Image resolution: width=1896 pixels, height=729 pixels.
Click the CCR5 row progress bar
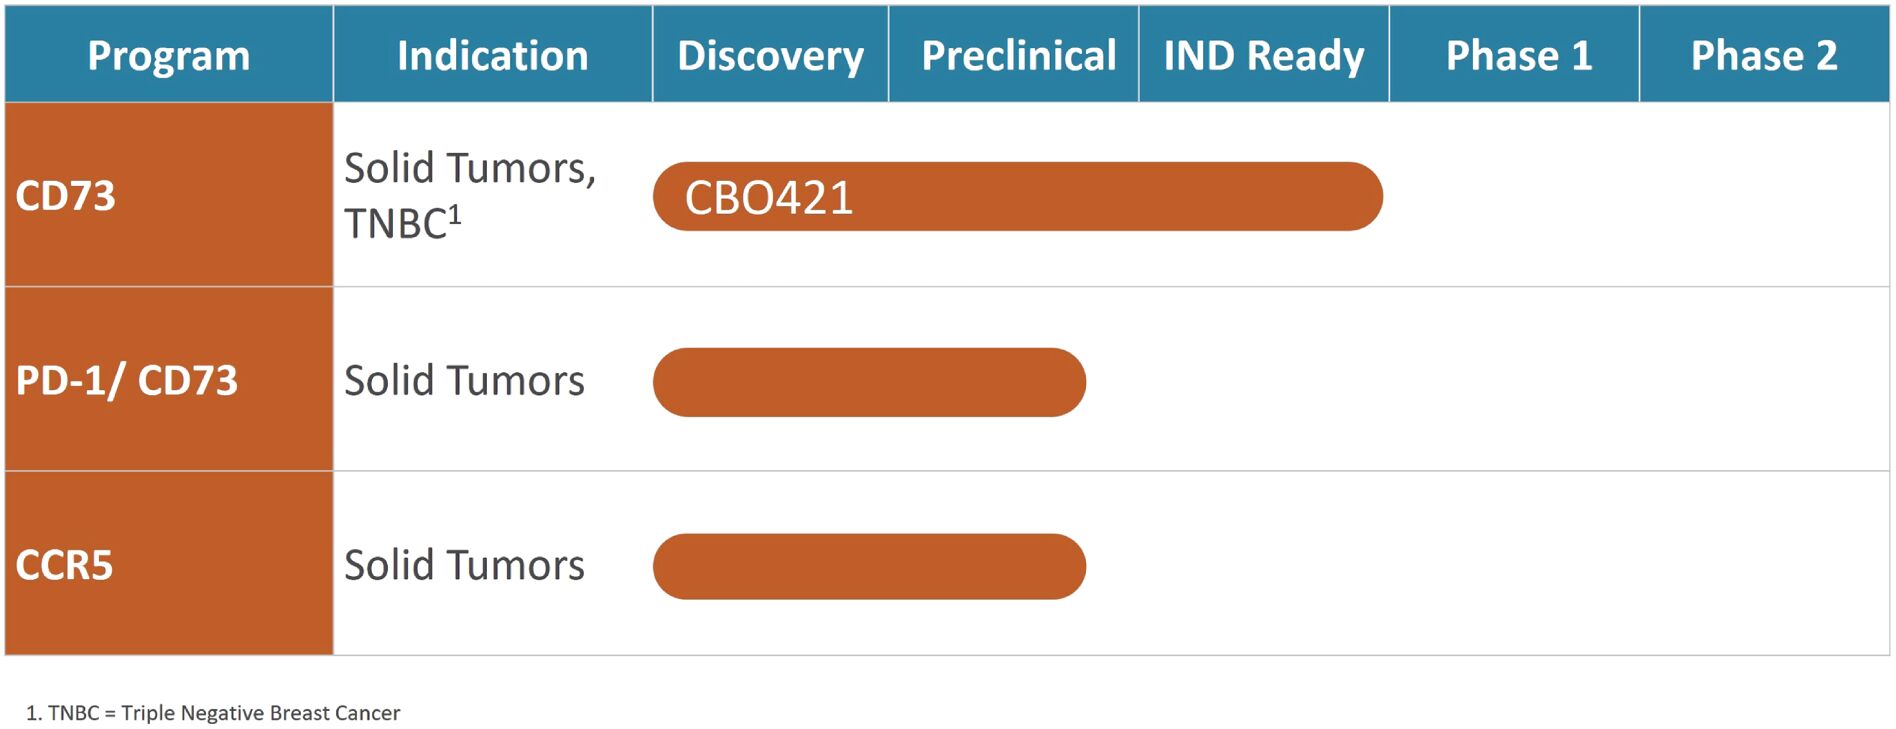point(869,567)
